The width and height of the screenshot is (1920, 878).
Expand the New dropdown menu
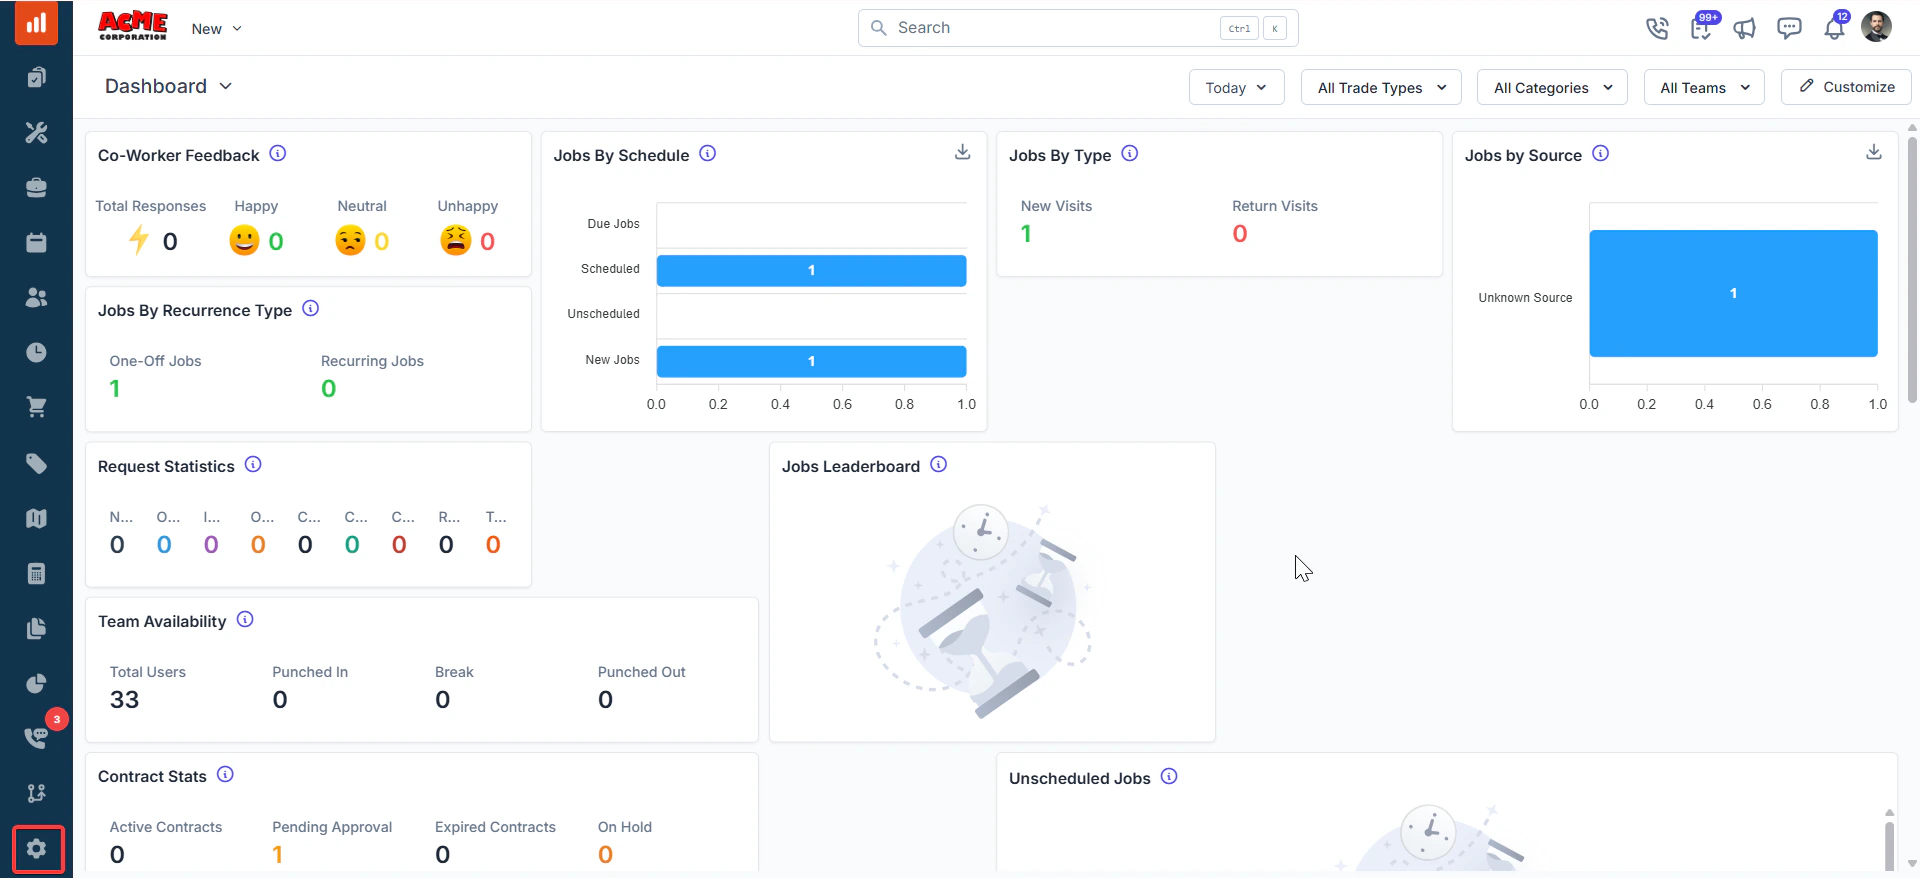click(216, 29)
